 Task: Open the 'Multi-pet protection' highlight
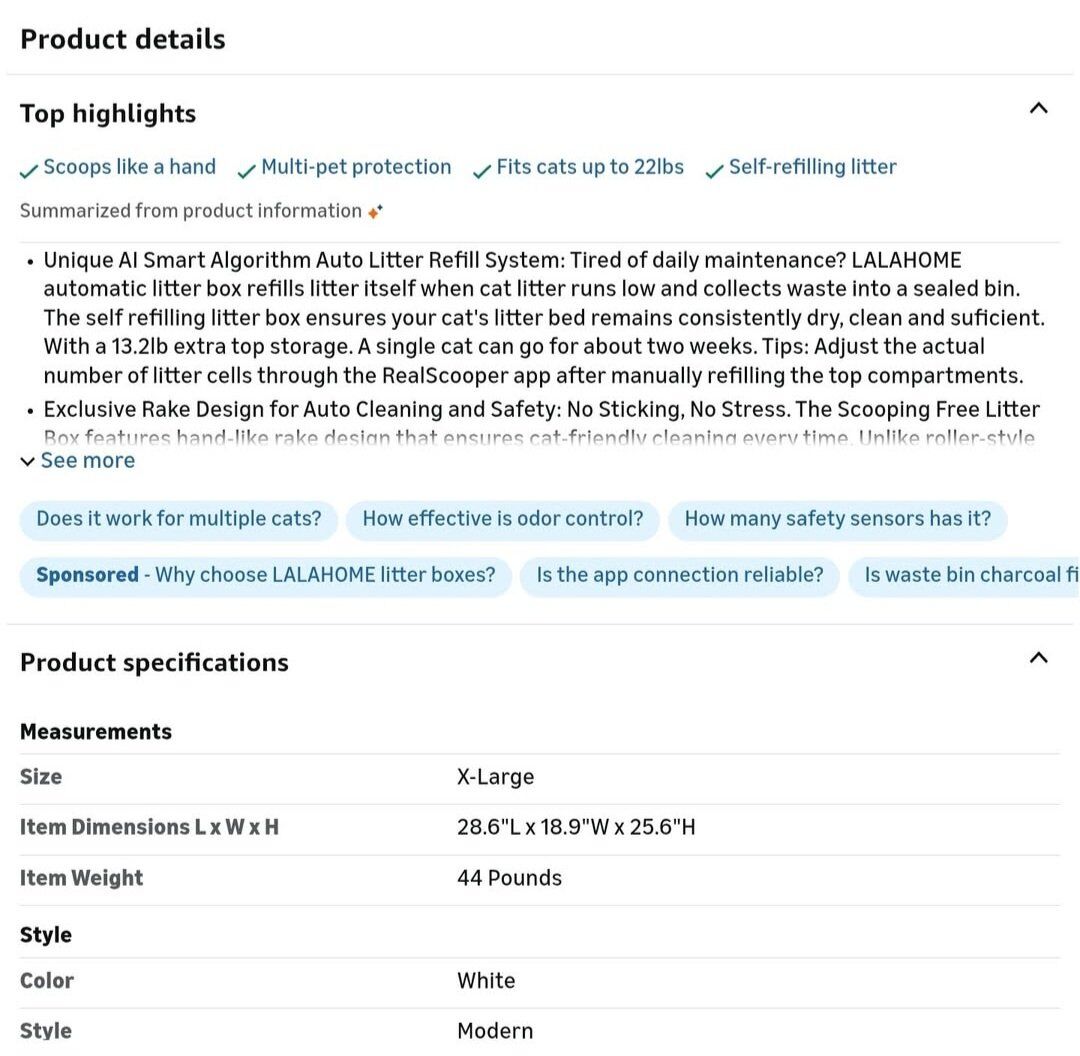(x=356, y=167)
